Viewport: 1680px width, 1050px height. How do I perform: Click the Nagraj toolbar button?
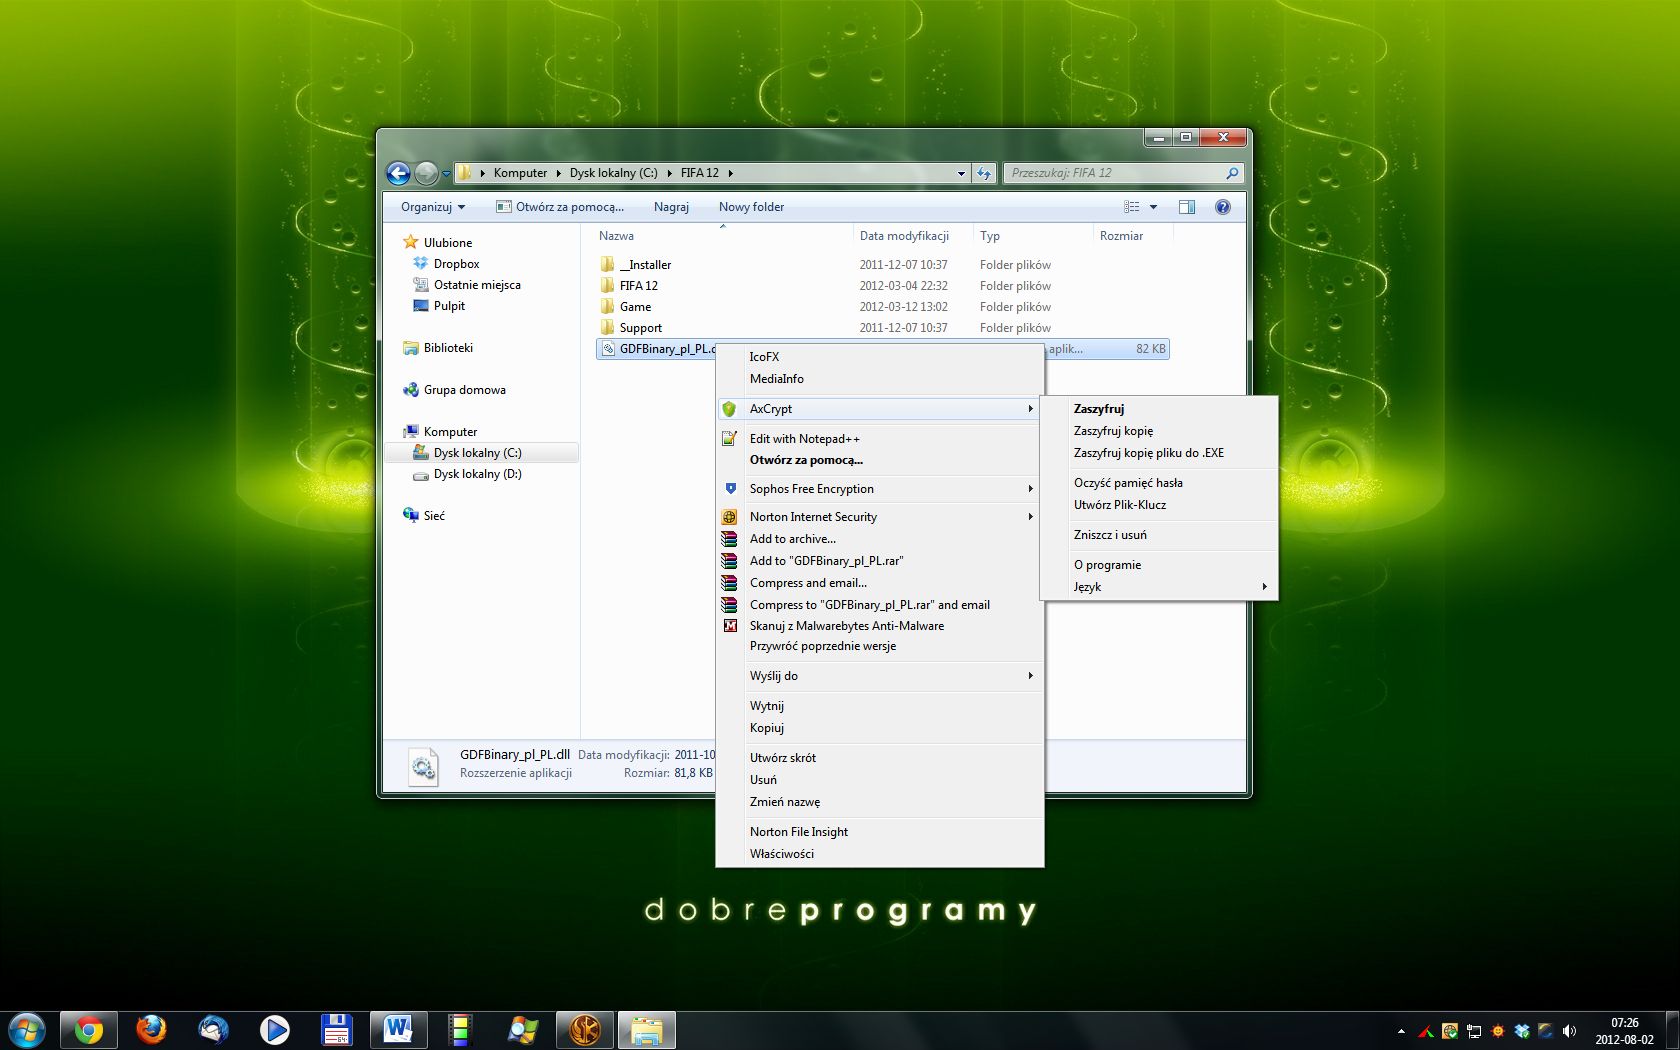(x=671, y=207)
